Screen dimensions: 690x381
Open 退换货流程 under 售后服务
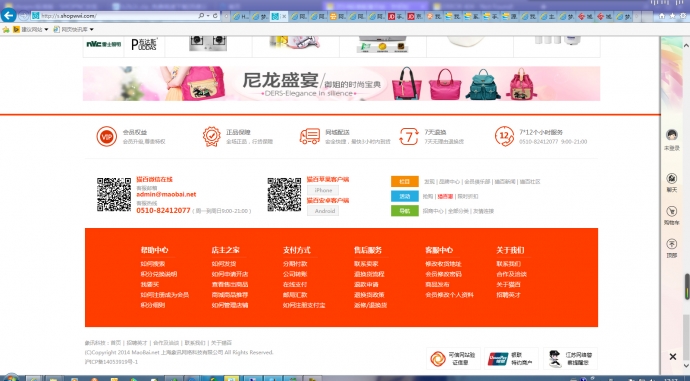[369, 274]
